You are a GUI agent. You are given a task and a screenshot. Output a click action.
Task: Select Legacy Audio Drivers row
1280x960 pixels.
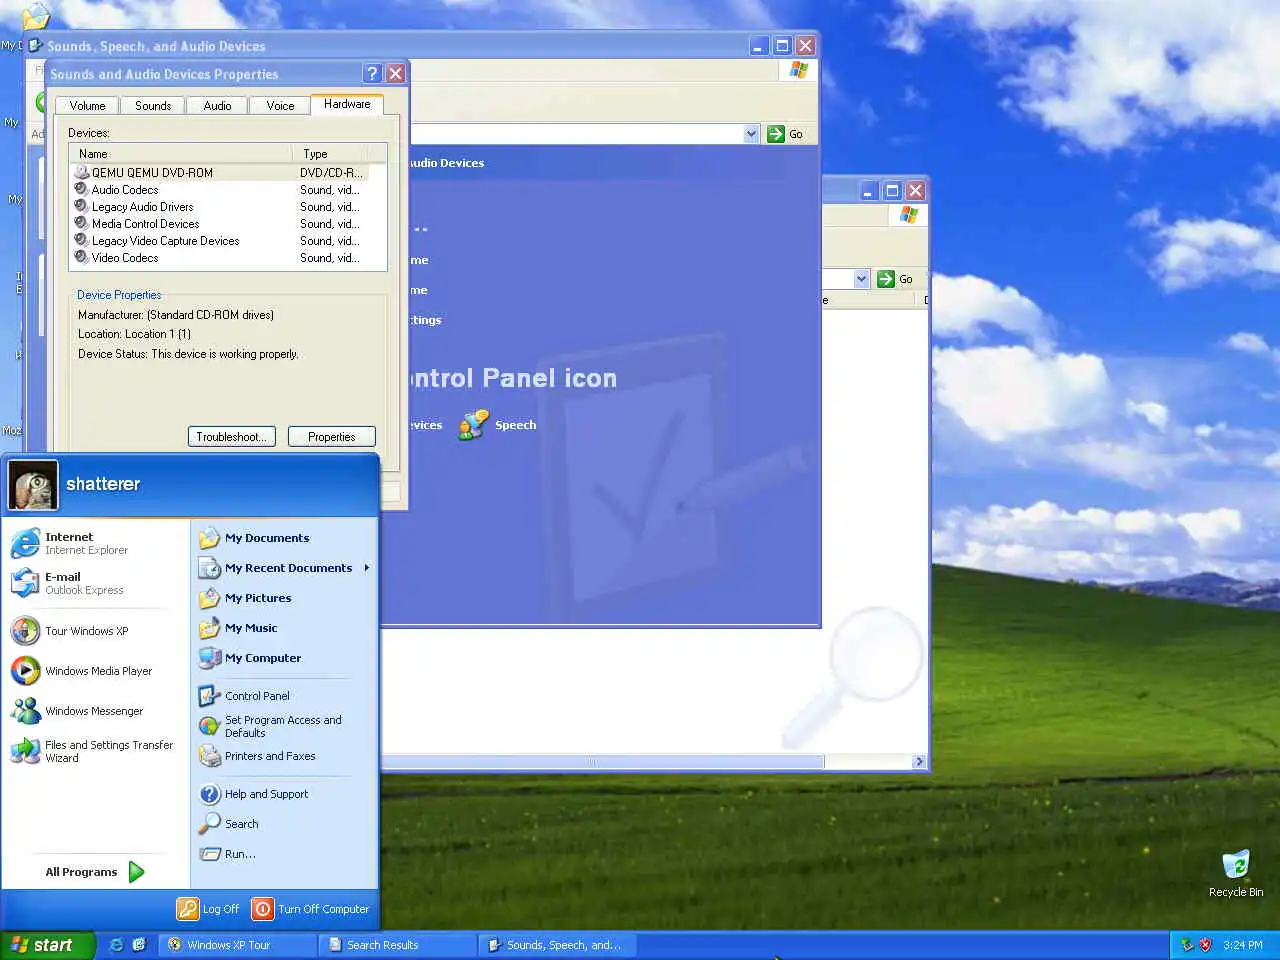point(219,207)
